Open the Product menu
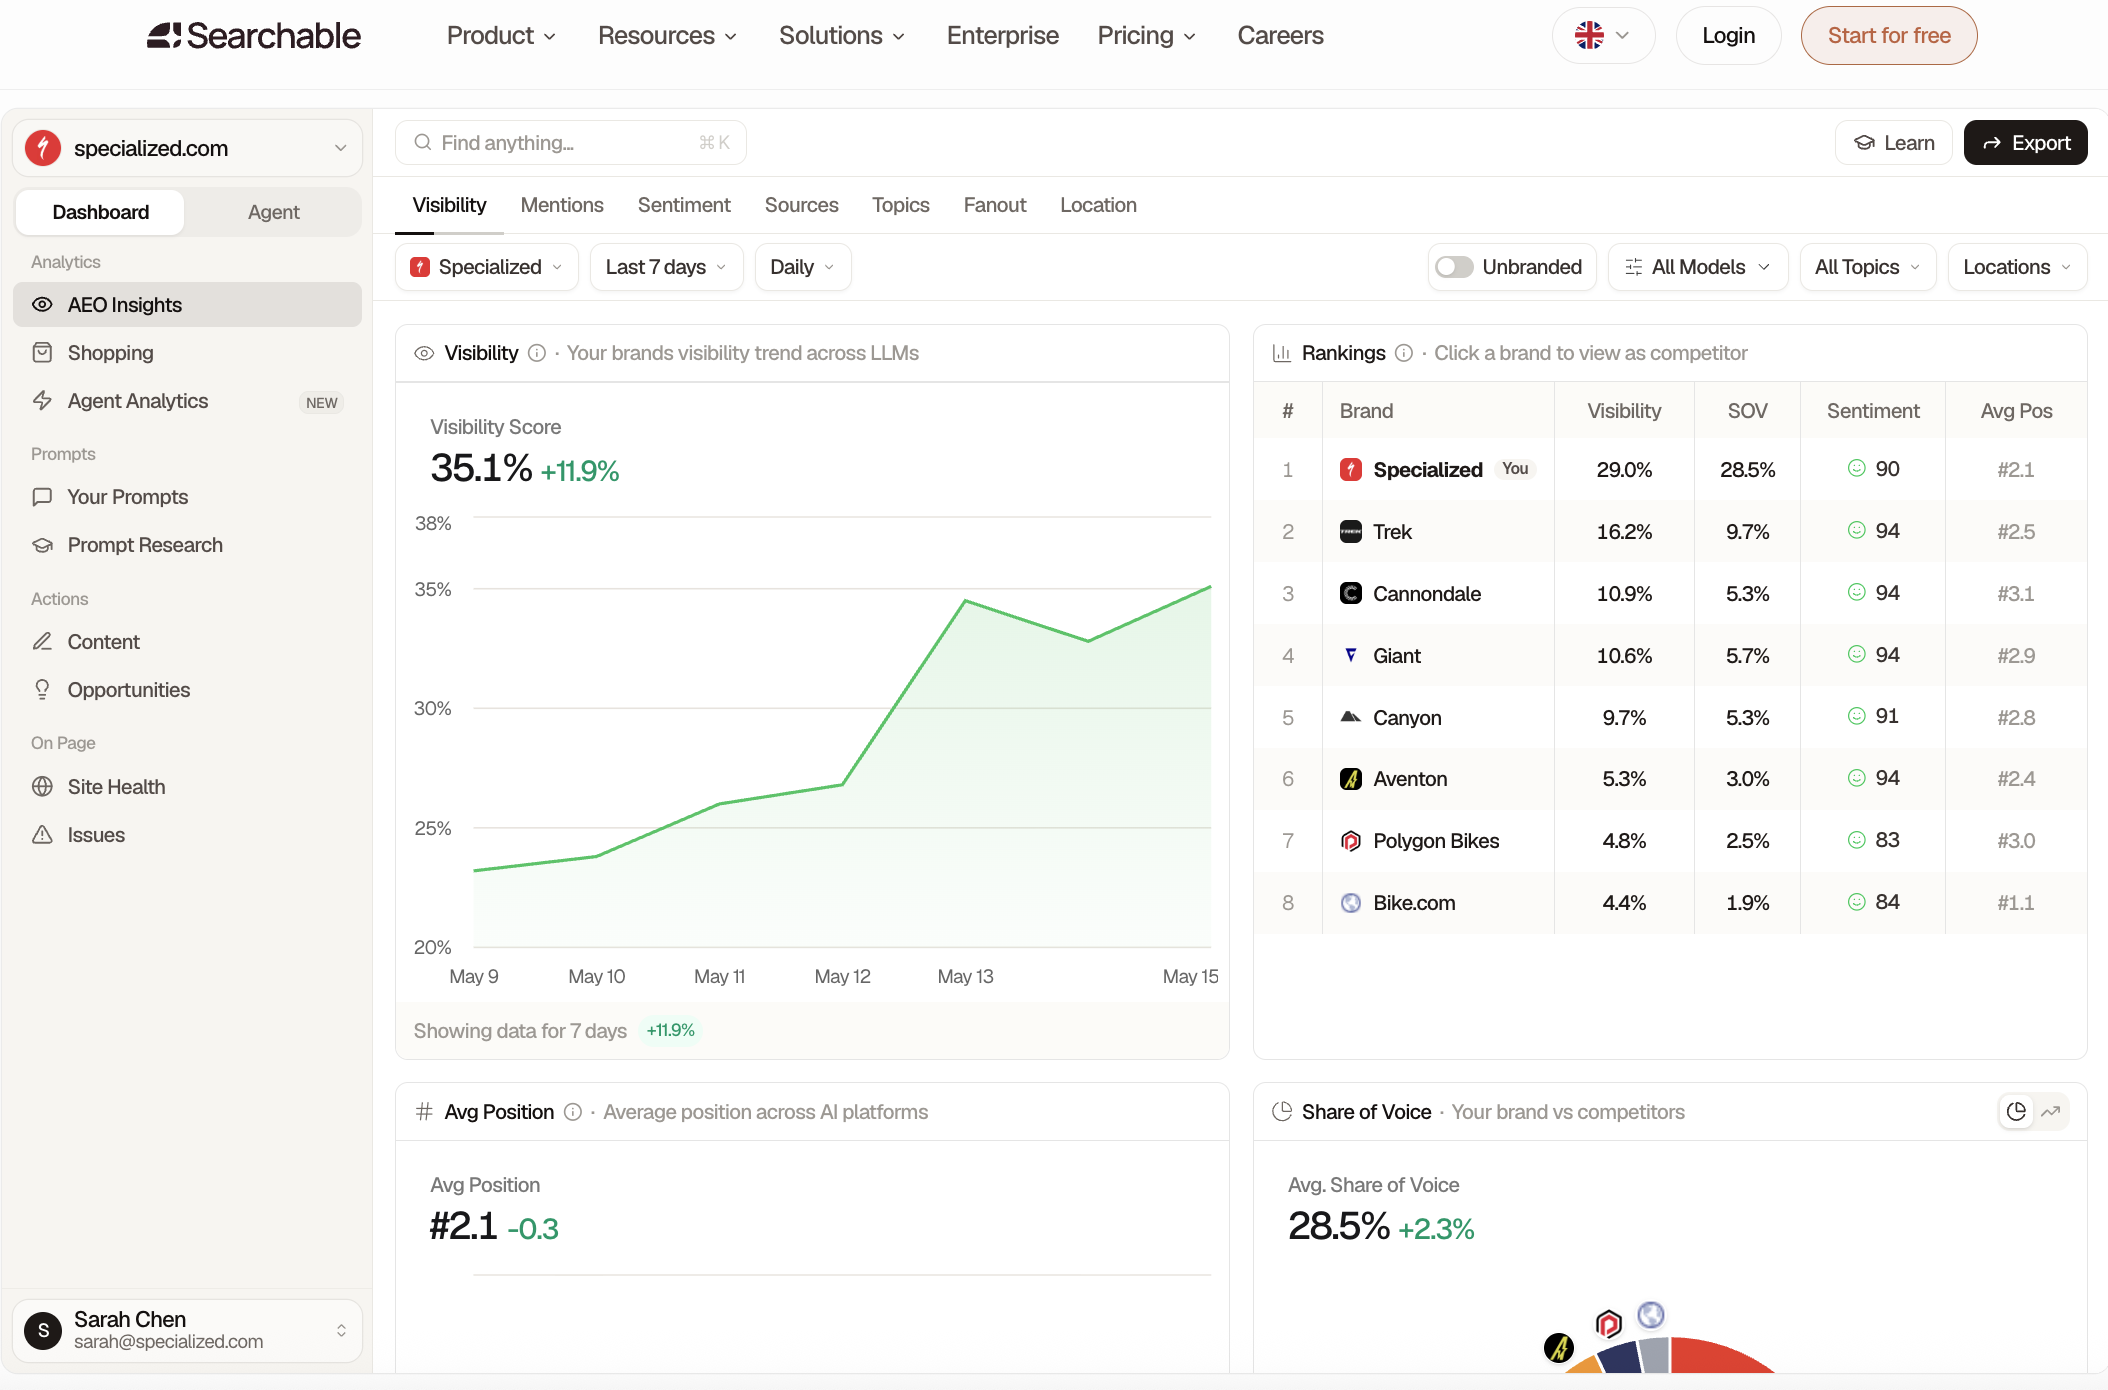 (x=501, y=36)
